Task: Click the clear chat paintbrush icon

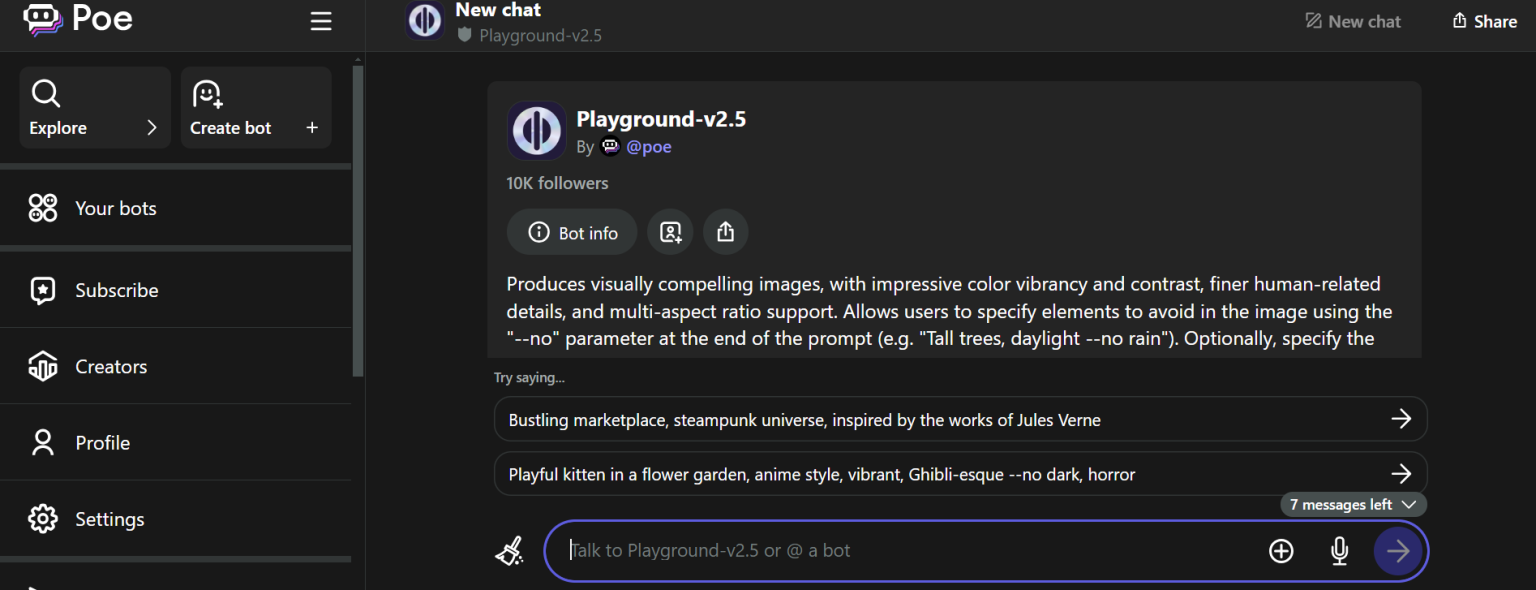Action: pyautogui.click(x=510, y=550)
